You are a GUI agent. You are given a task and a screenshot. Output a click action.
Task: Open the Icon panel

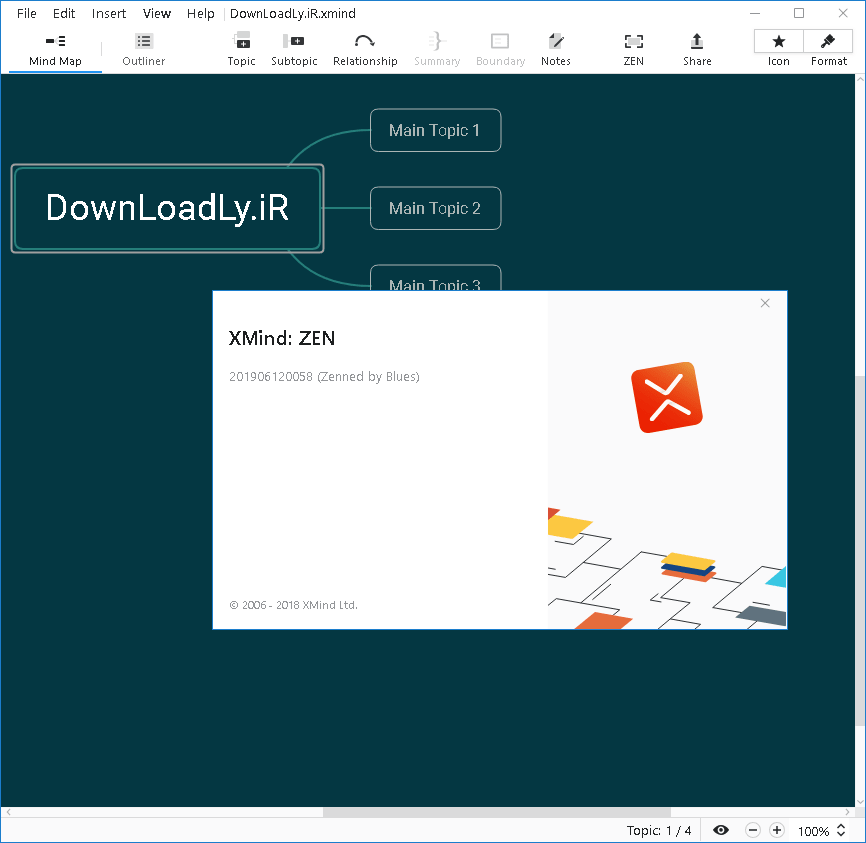pyautogui.click(x=778, y=49)
